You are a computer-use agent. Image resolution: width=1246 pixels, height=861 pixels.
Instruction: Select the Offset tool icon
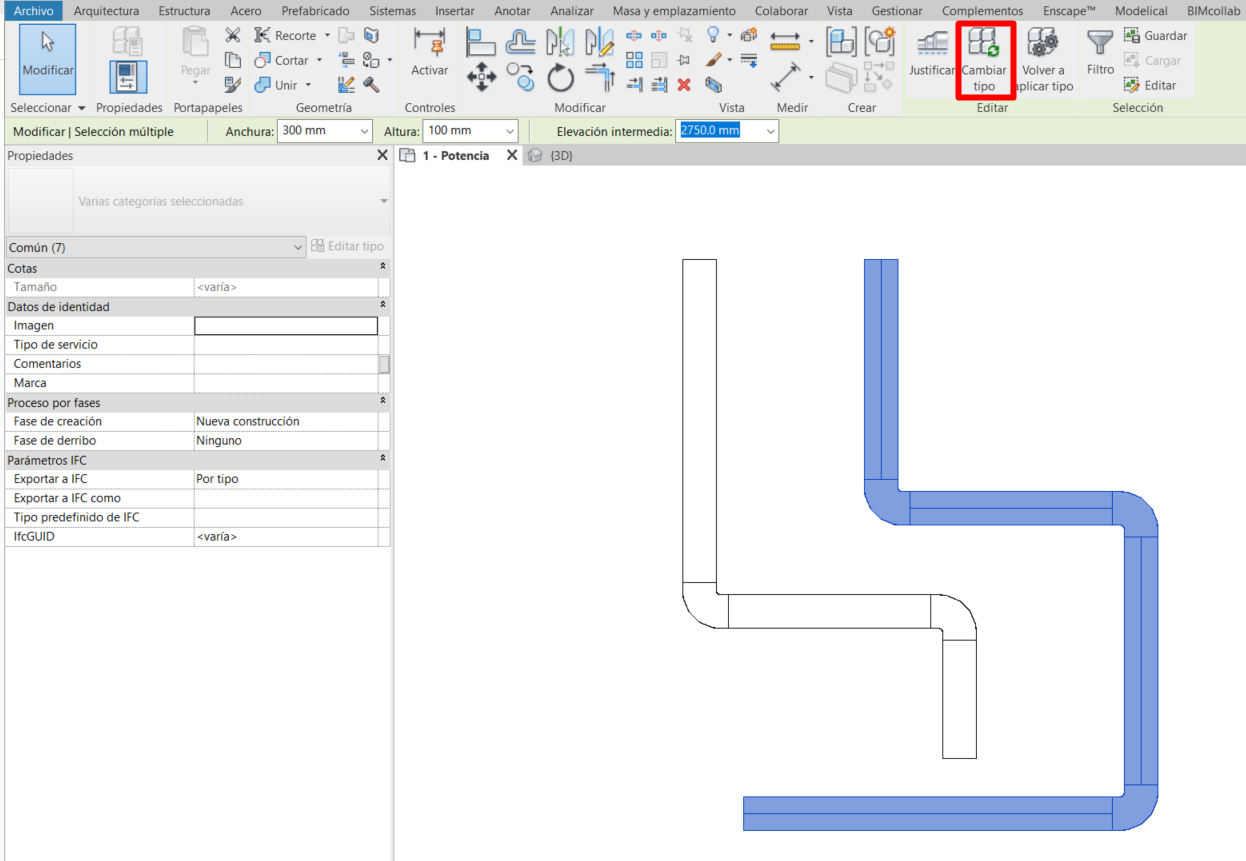pyautogui.click(x=520, y=42)
